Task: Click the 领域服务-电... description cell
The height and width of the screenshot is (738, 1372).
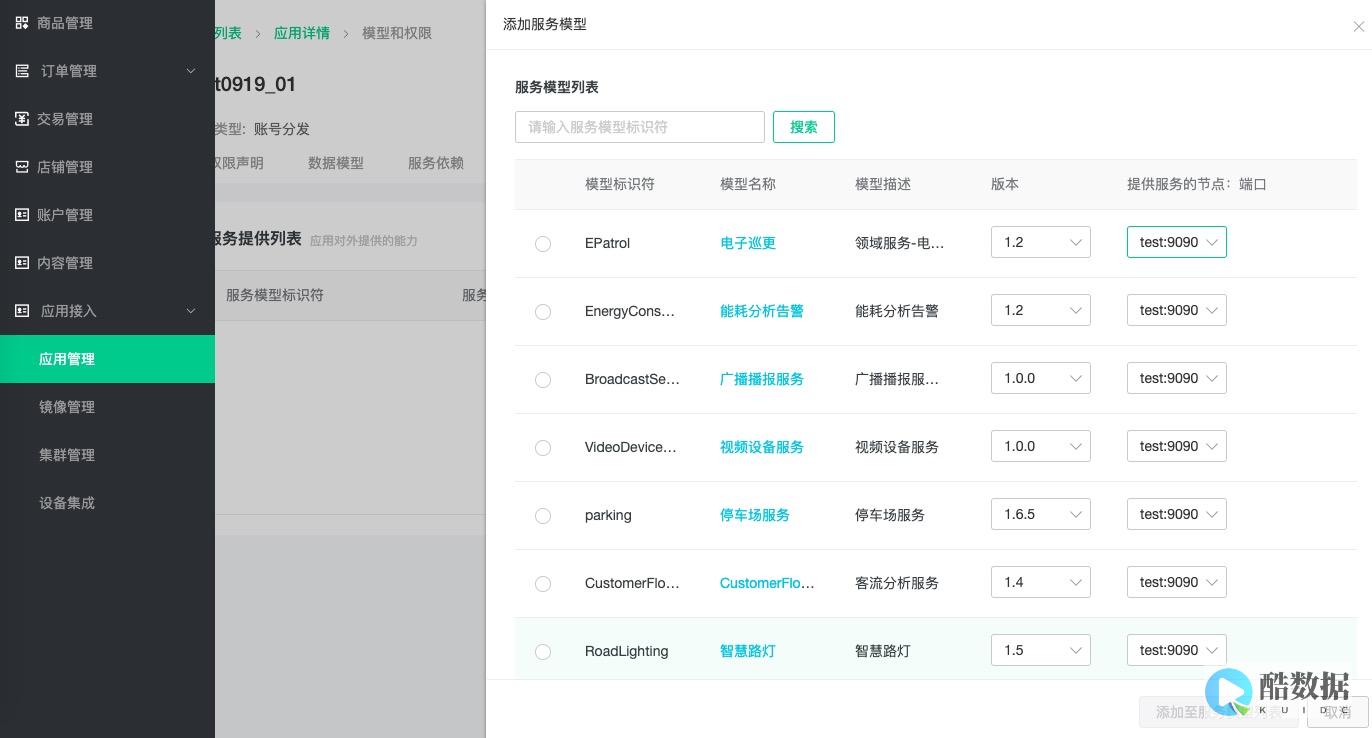Action: [x=900, y=243]
